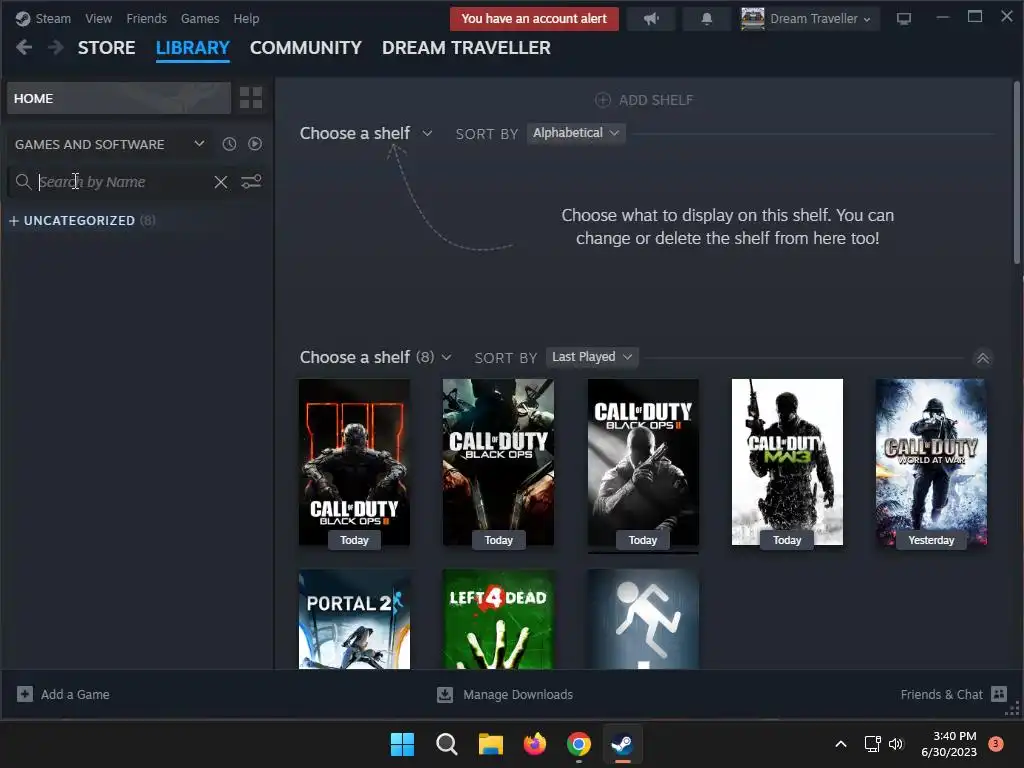
Task: Open the collections grid view icon
Action: pos(251,98)
